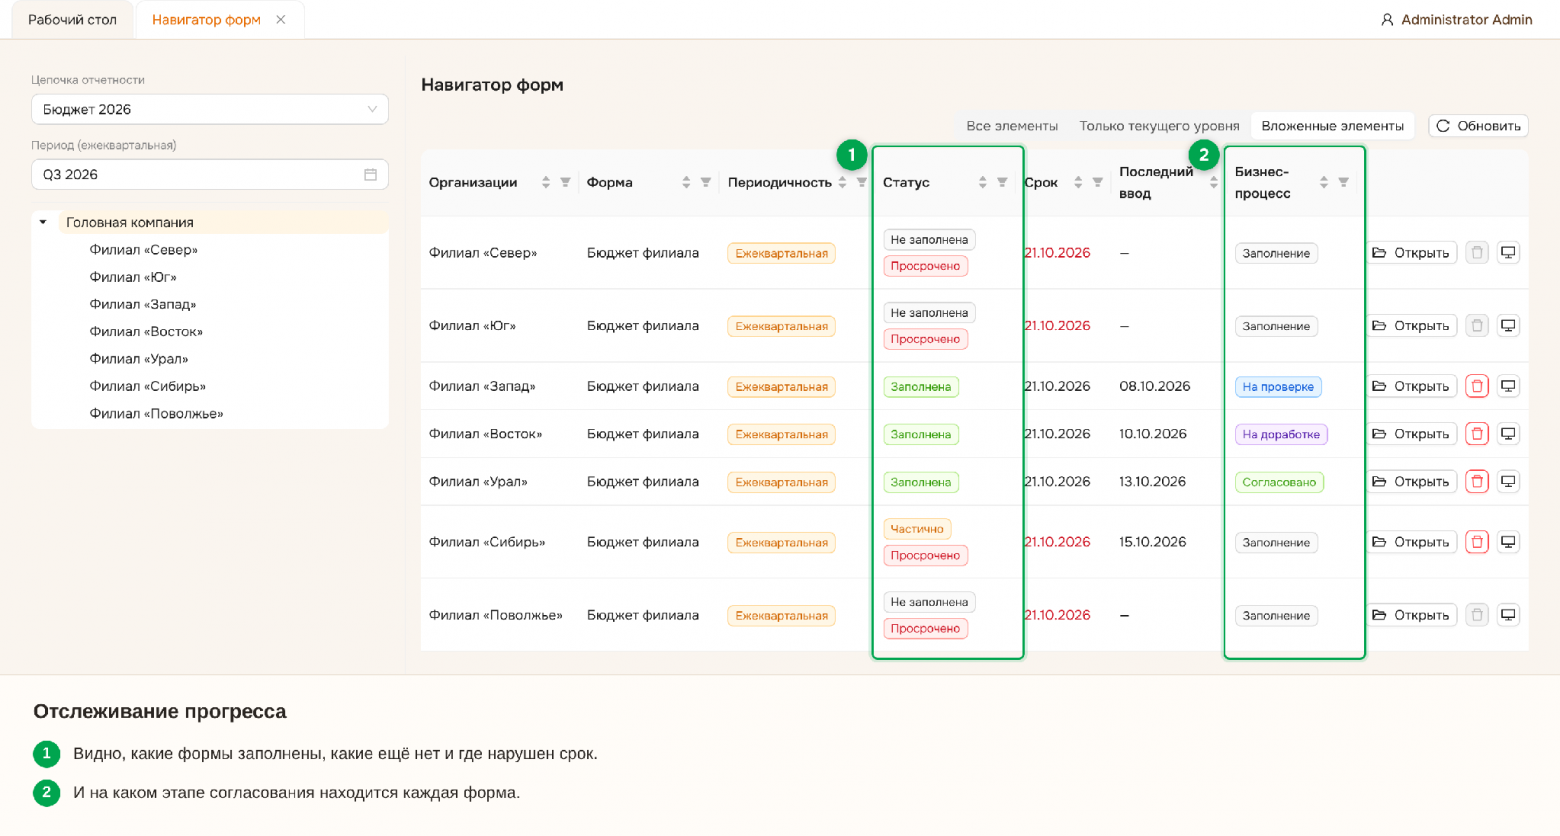Click monitor icon in Филиал «Поволжье» row
The height and width of the screenshot is (836, 1560).
pos(1508,615)
